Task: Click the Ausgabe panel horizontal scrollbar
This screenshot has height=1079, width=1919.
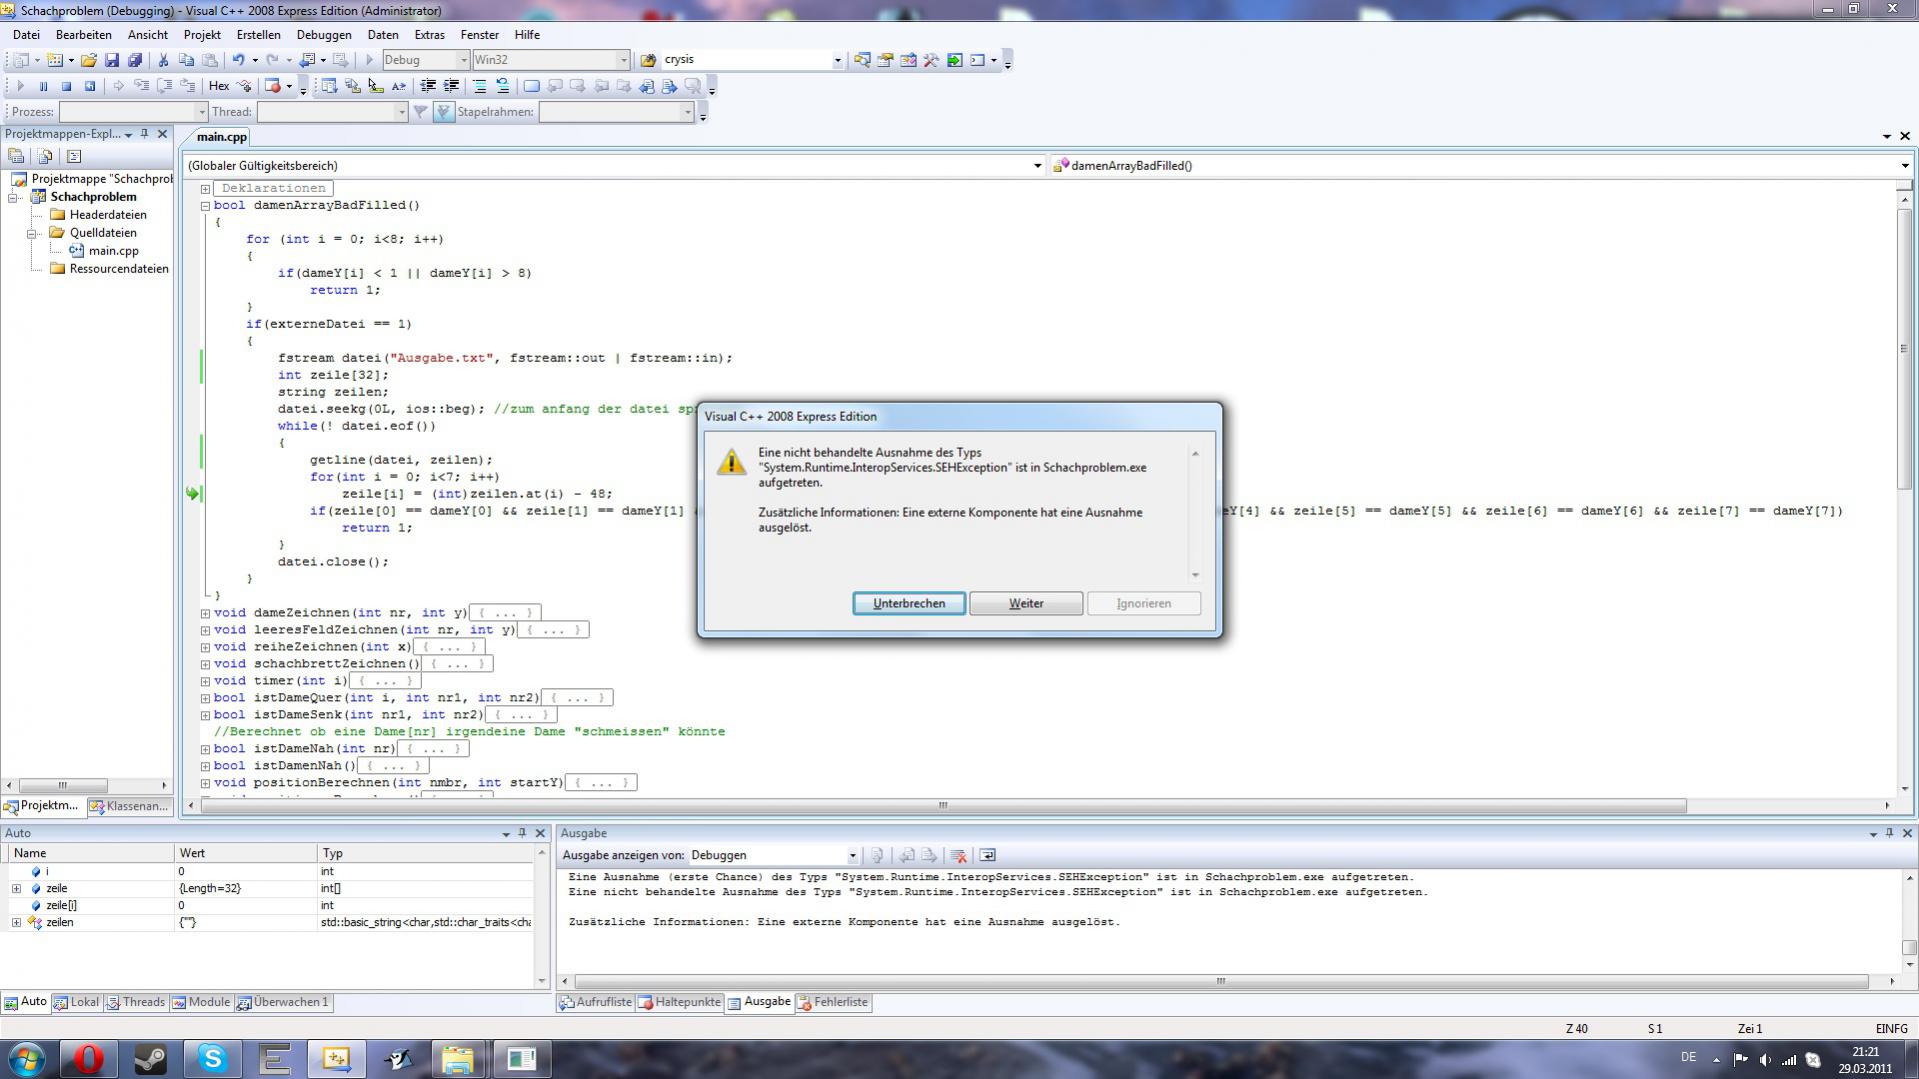Action: pos(1221,981)
